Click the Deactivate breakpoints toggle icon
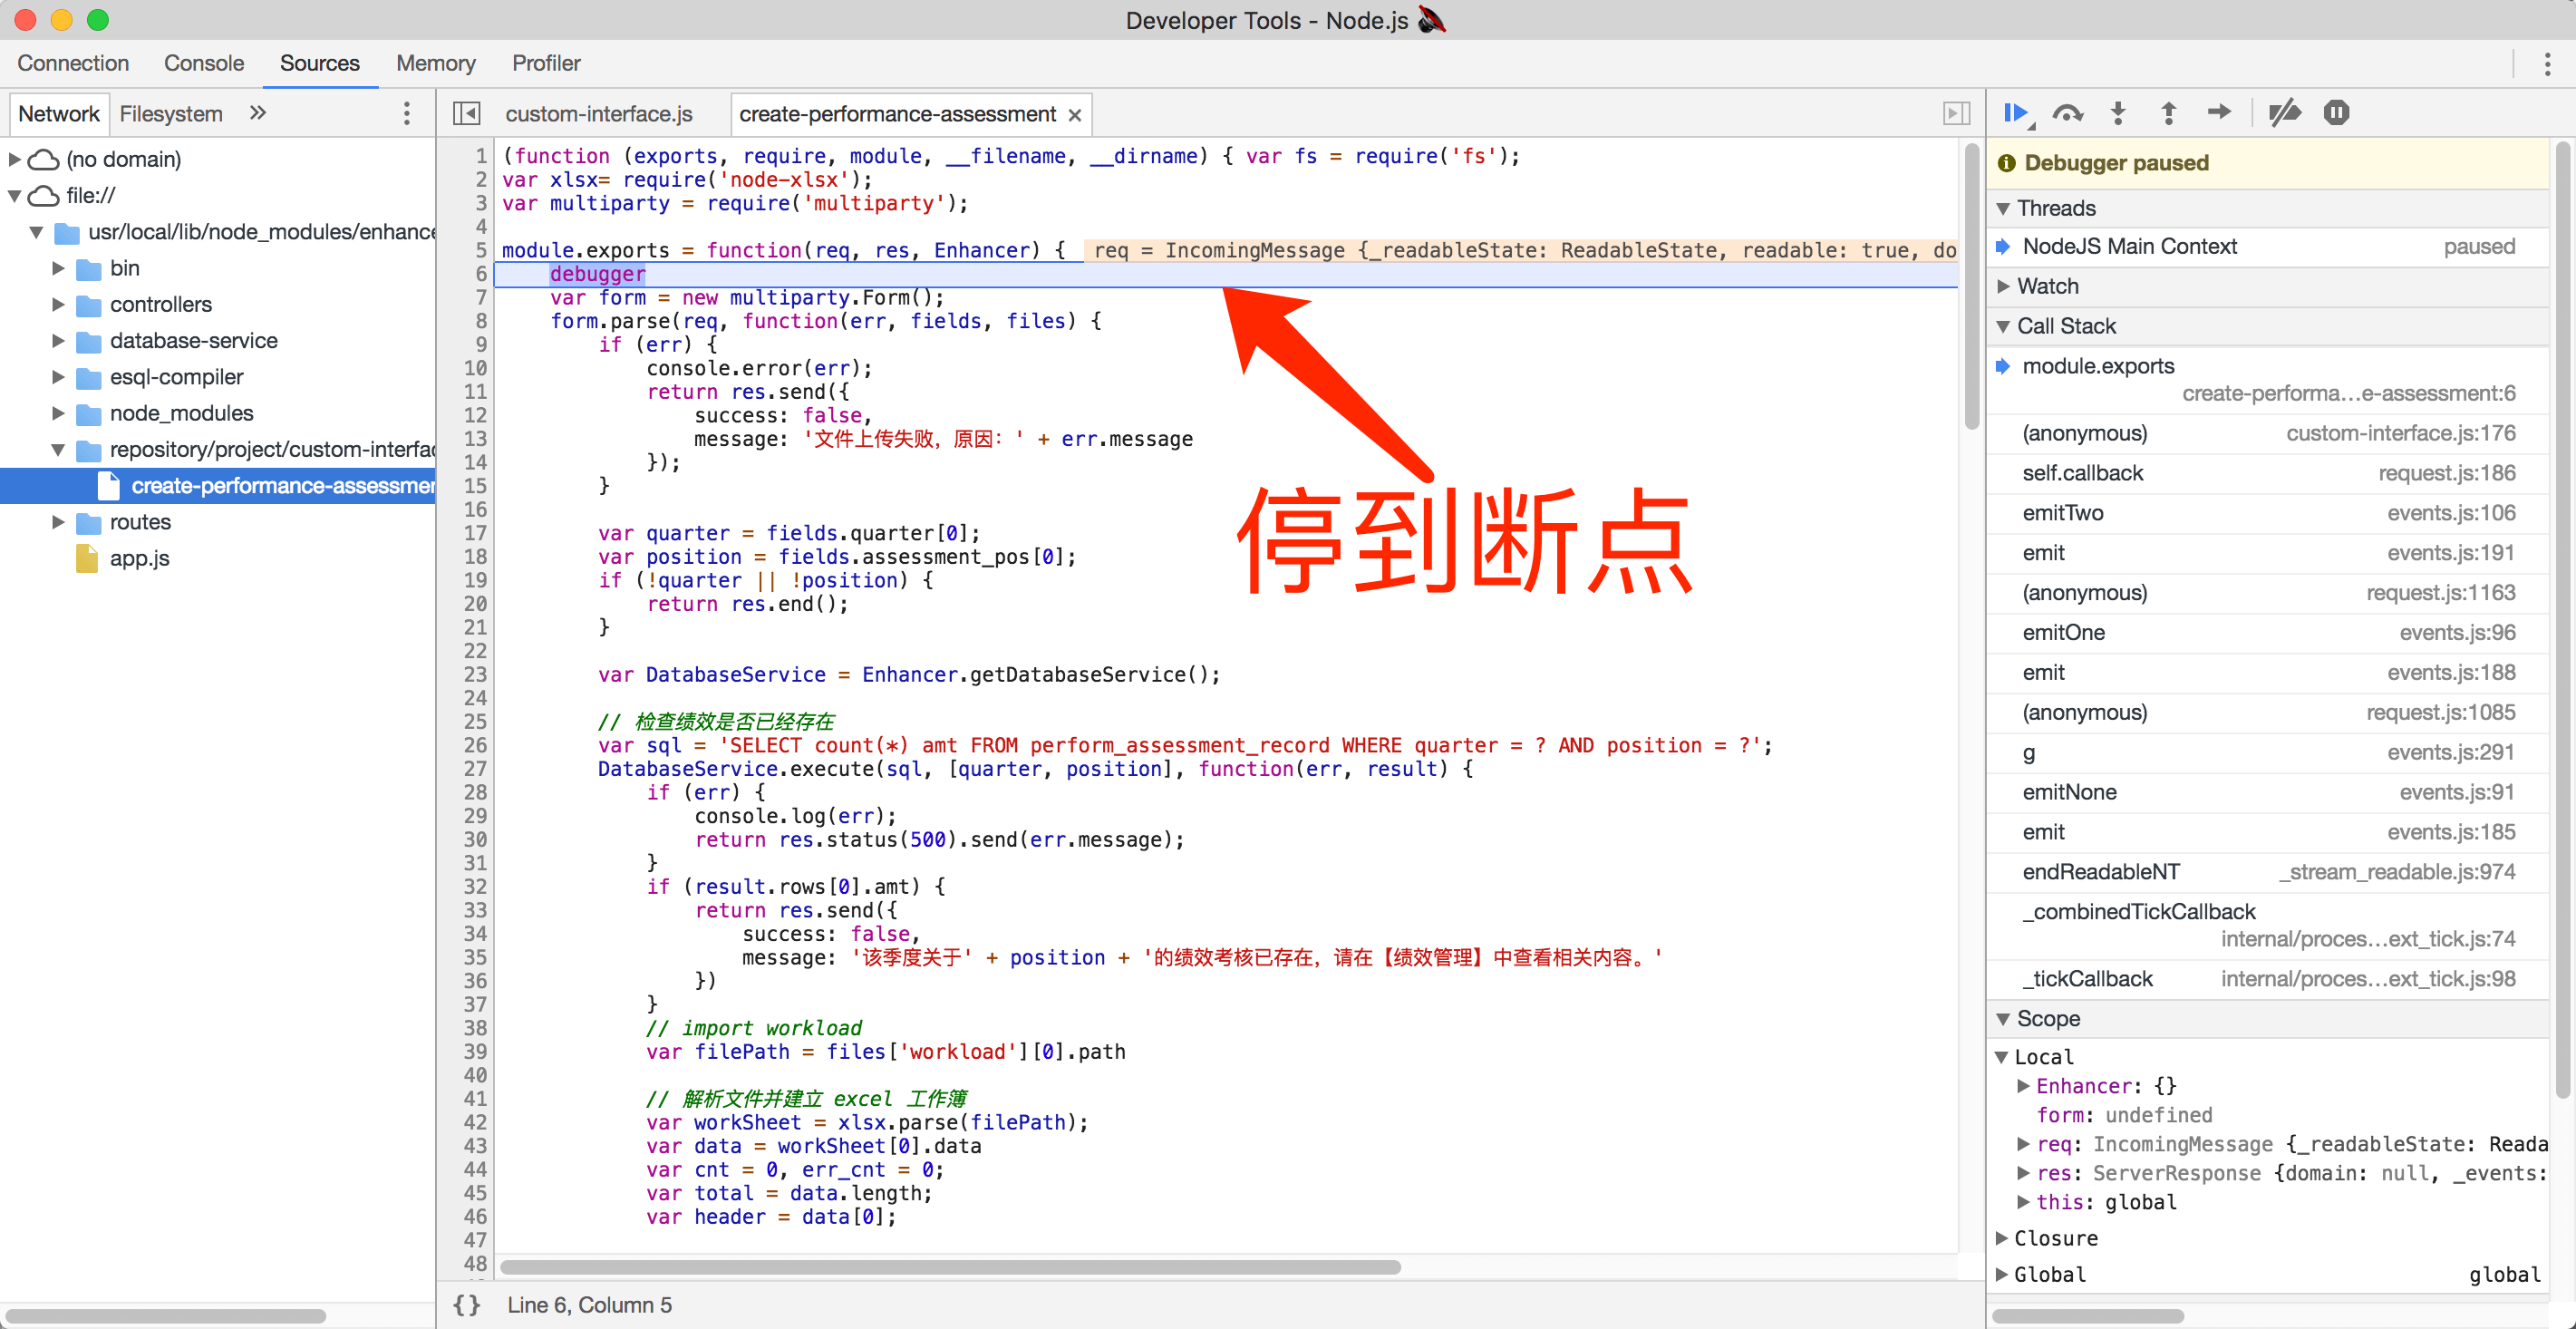The width and height of the screenshot is (2576, 1329). coord(2284,112)
